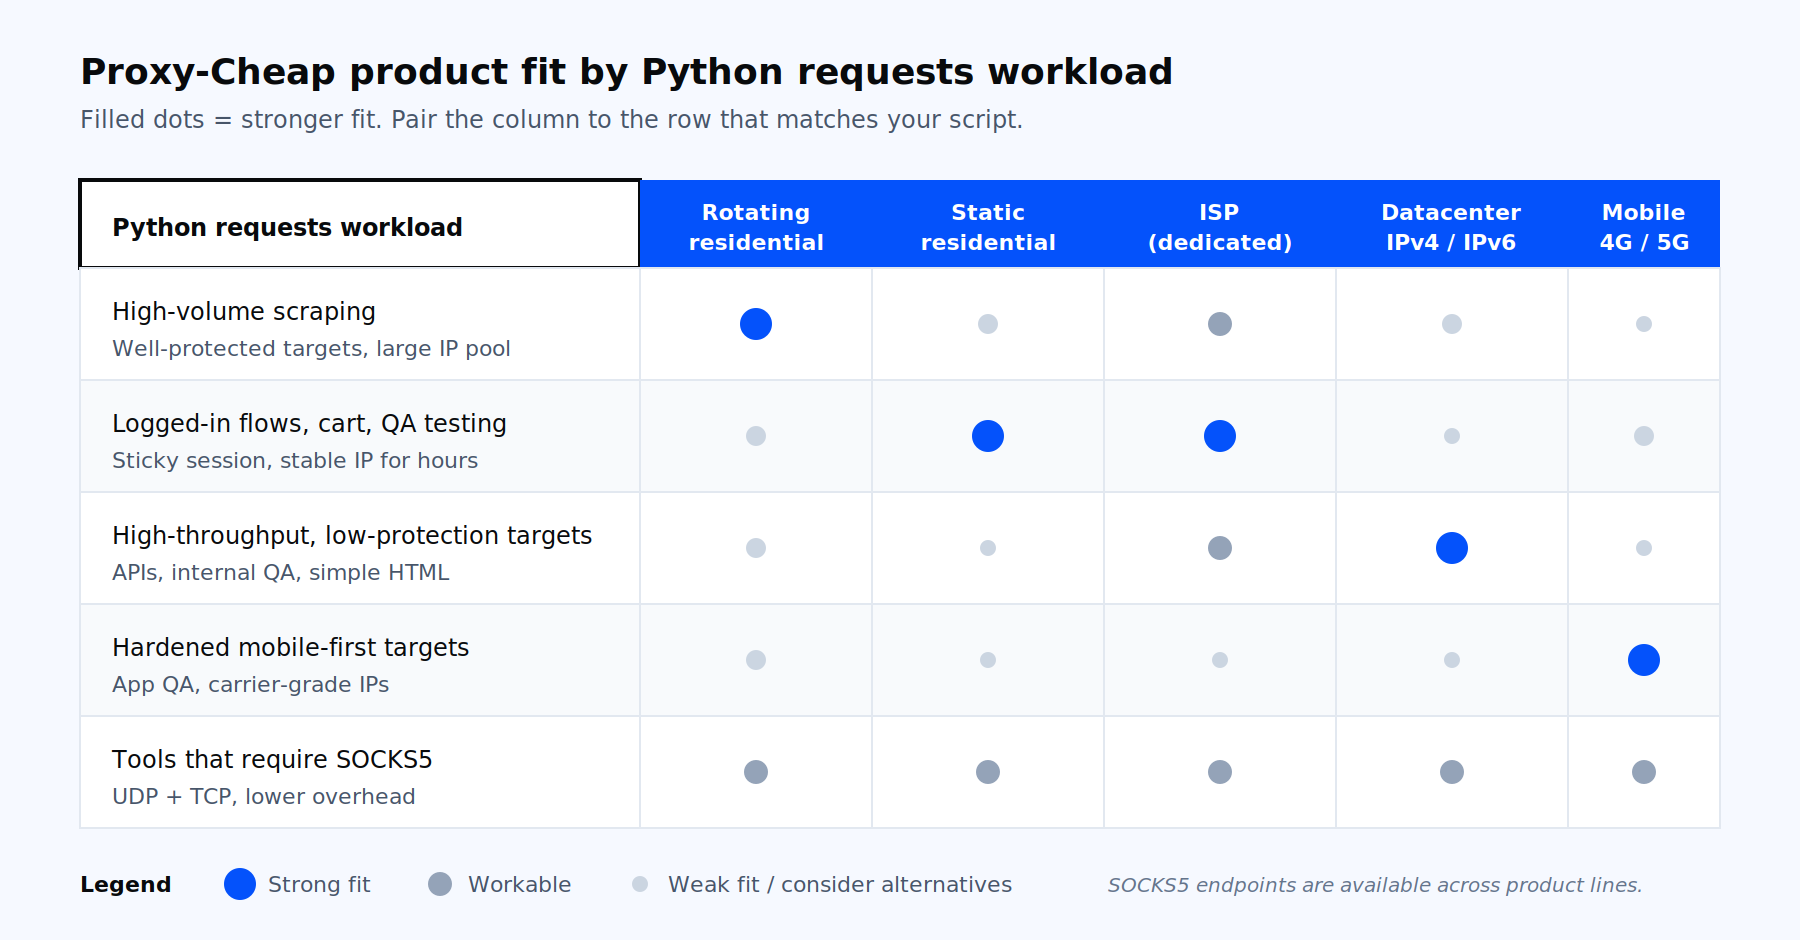
Task: Click the dot for logged-in flows, rotating residential
Action: [x=756, y=436]
